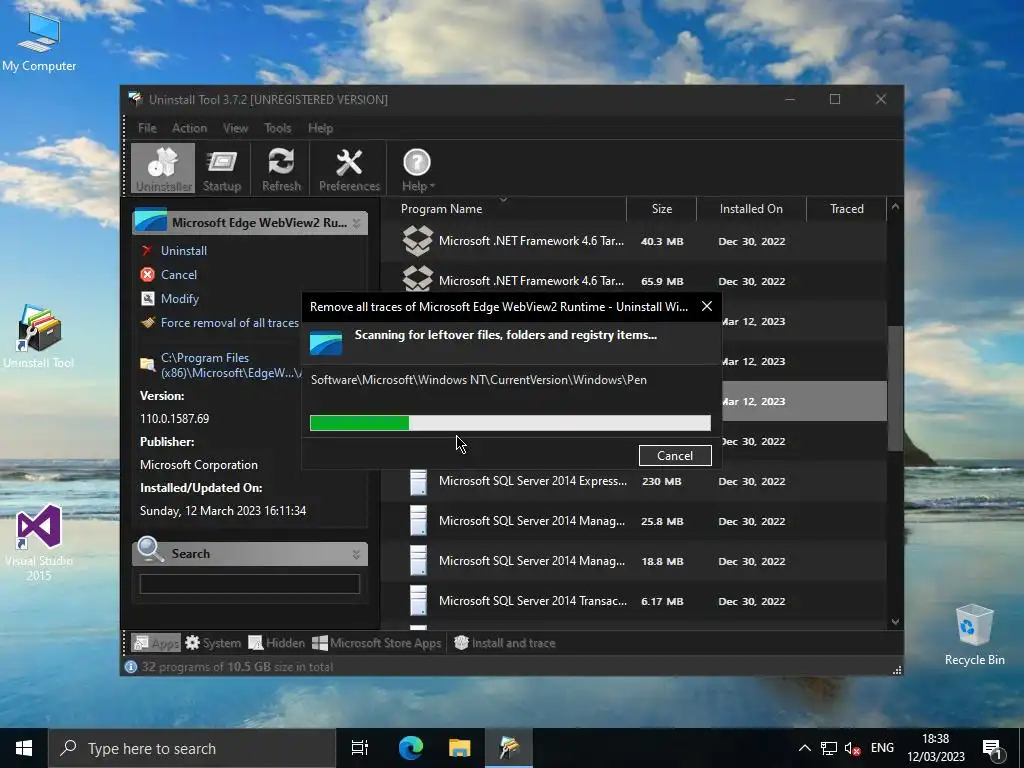The height and width of the screenshot is (768, 1024).
Task: Sort by Installed On column header
Action: [751, 209]
